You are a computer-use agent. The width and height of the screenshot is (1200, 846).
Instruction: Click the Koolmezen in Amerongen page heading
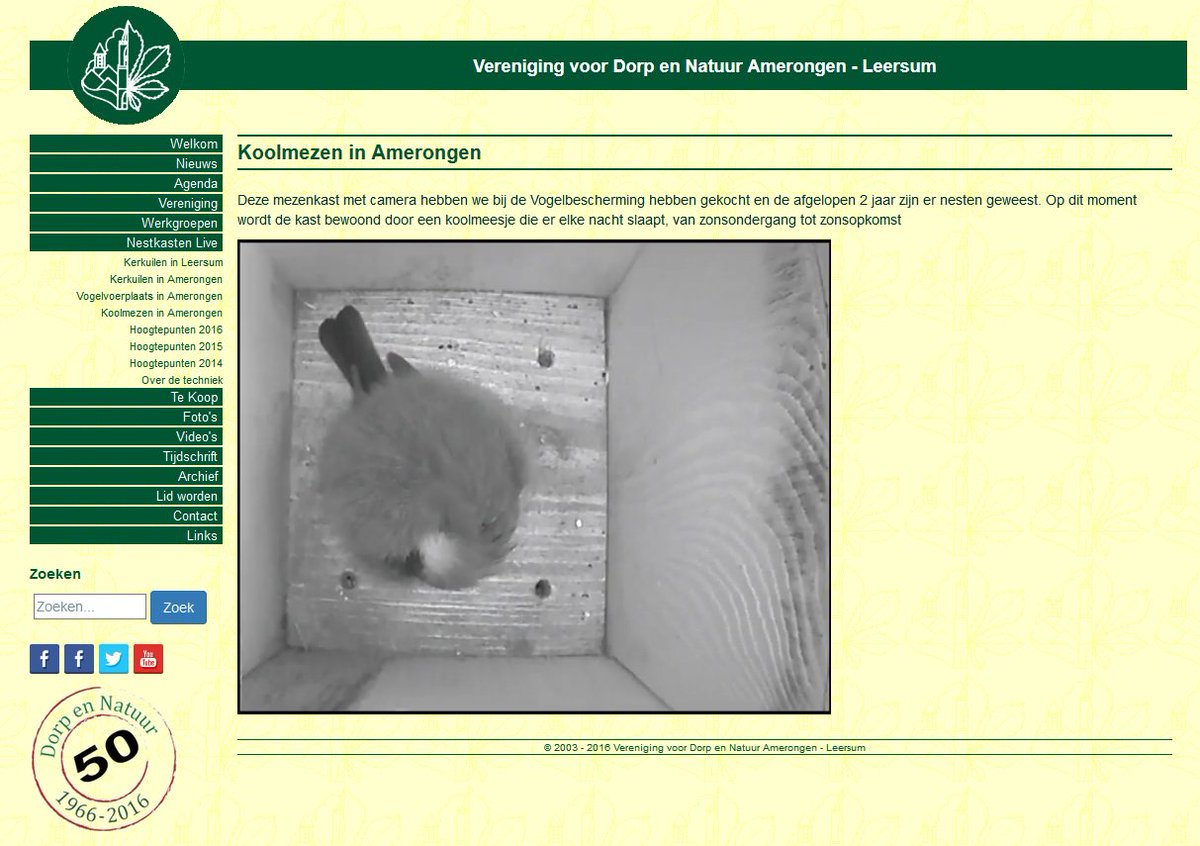359,153
